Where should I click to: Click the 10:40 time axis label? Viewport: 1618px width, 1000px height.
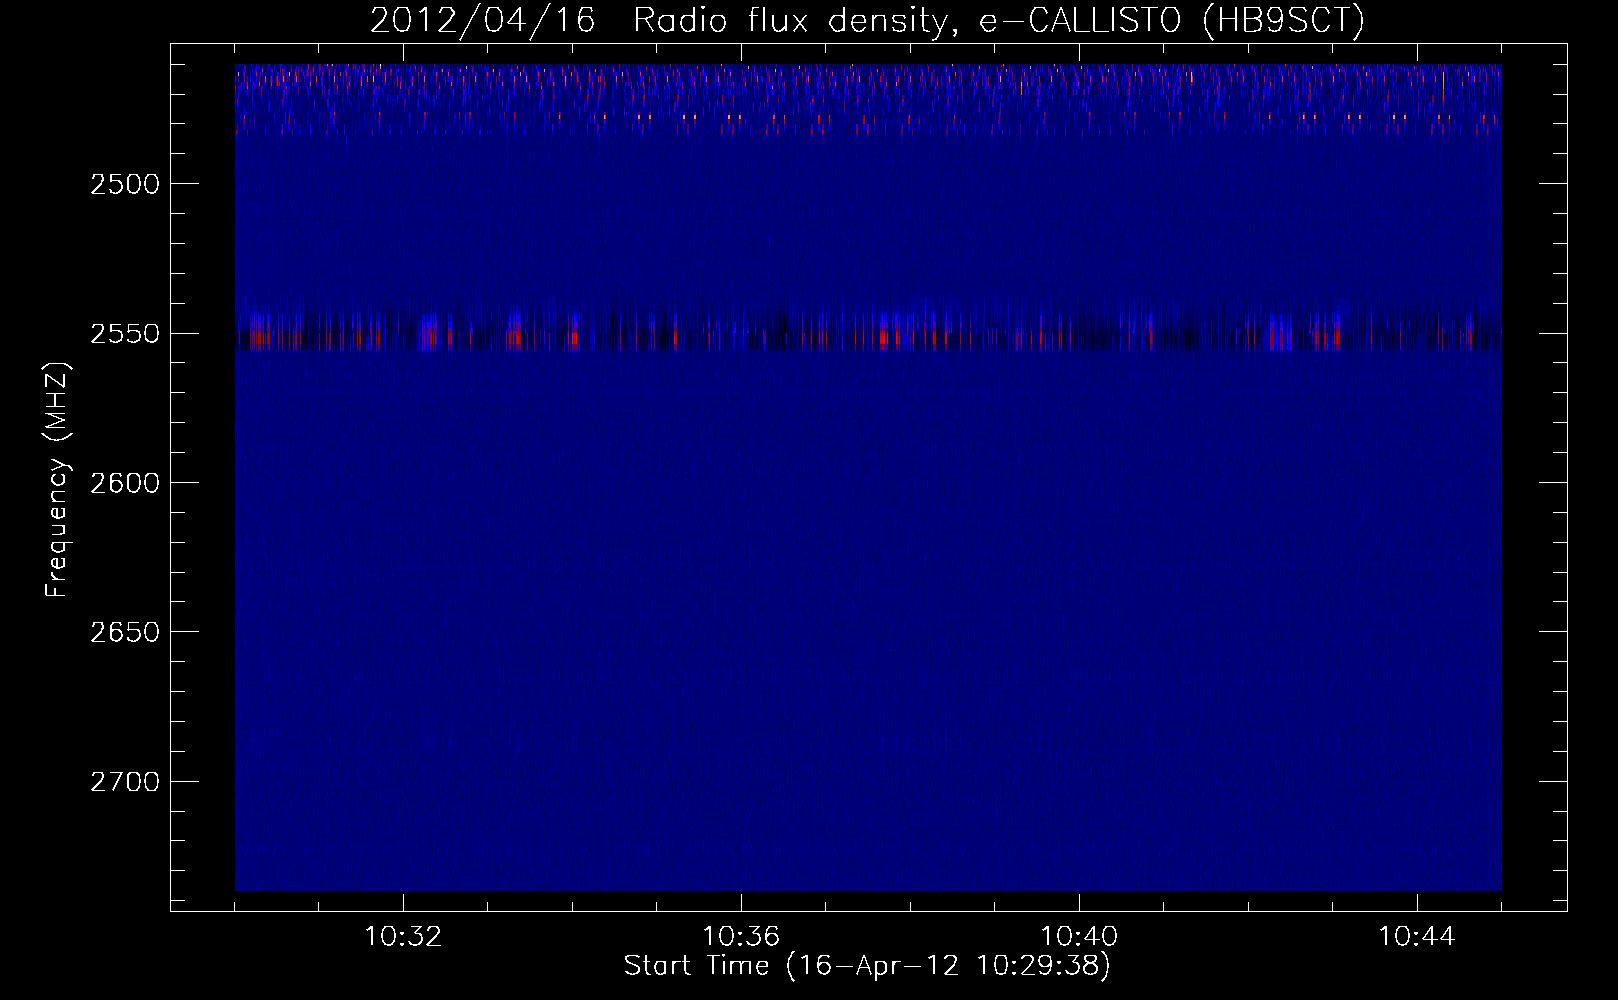tap(1079, 937)
